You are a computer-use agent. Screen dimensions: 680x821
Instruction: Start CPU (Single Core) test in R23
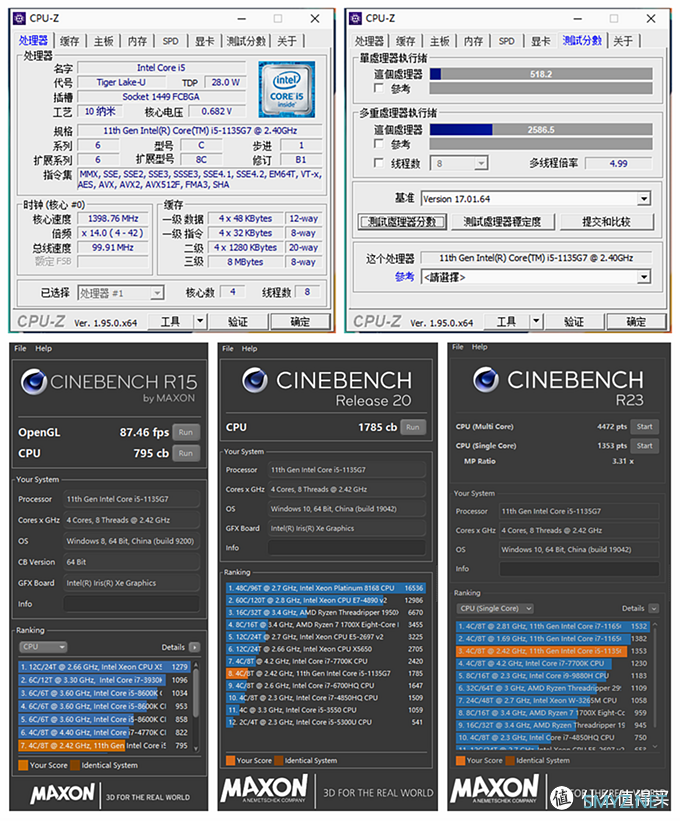(644, 446)
